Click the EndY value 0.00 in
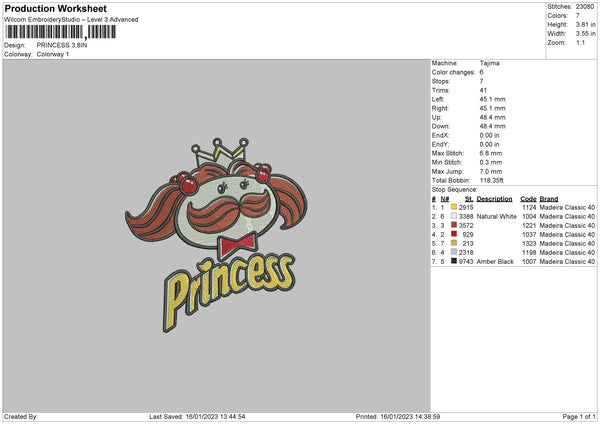 [x=489, y=144]
